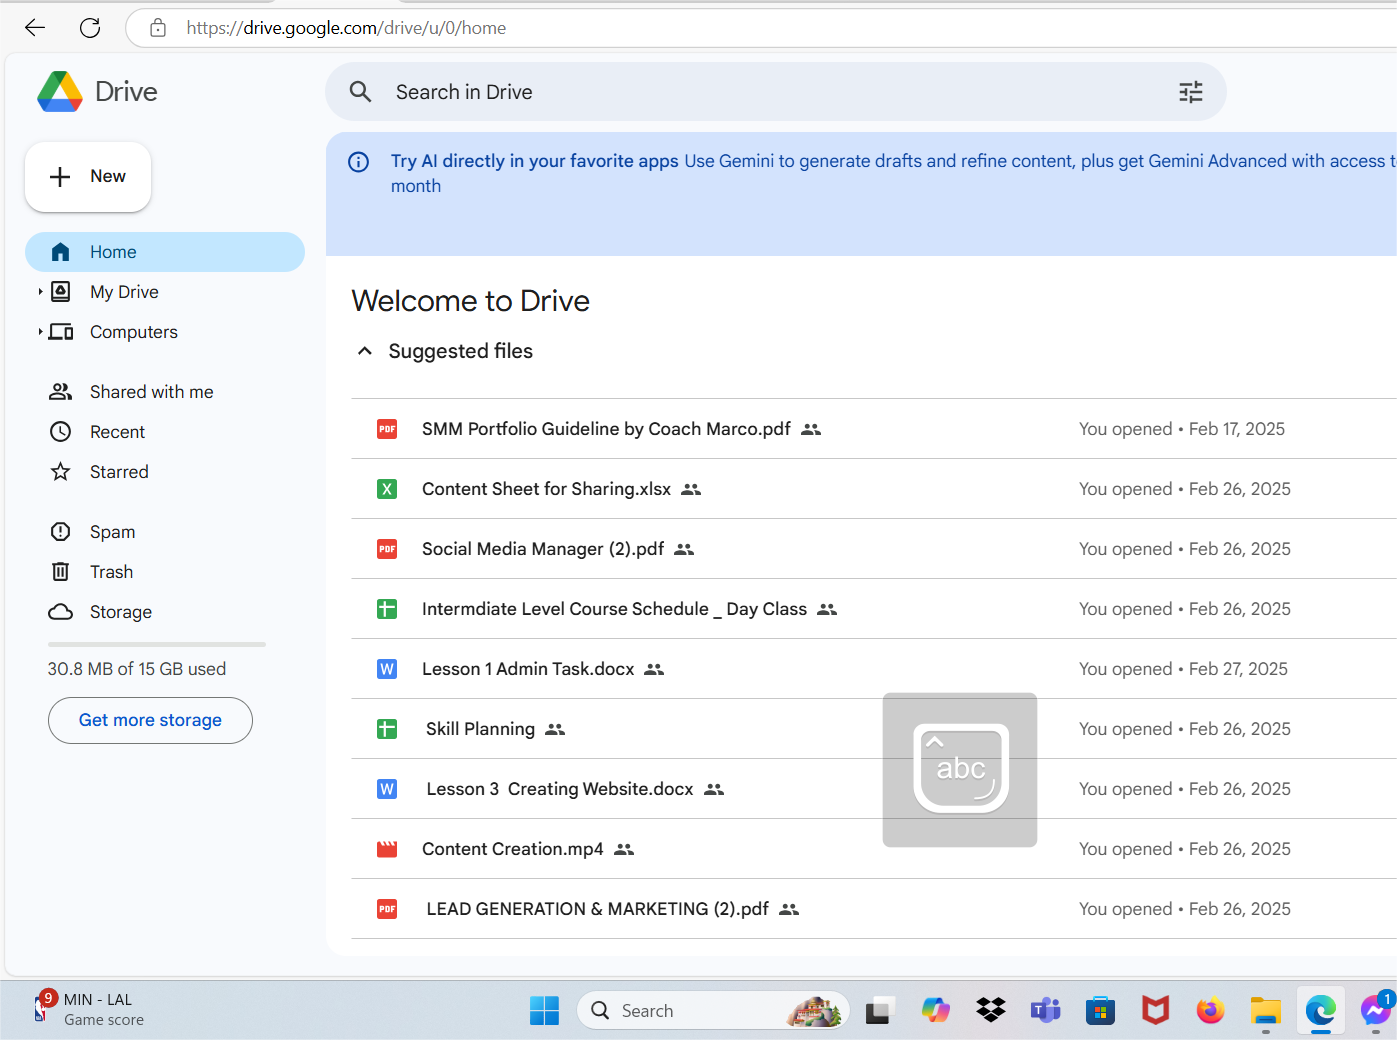Click the You opened Feb 17, 2025 text
The height and width of the screenshot is (1040, 1397).
pos(1182,429)
